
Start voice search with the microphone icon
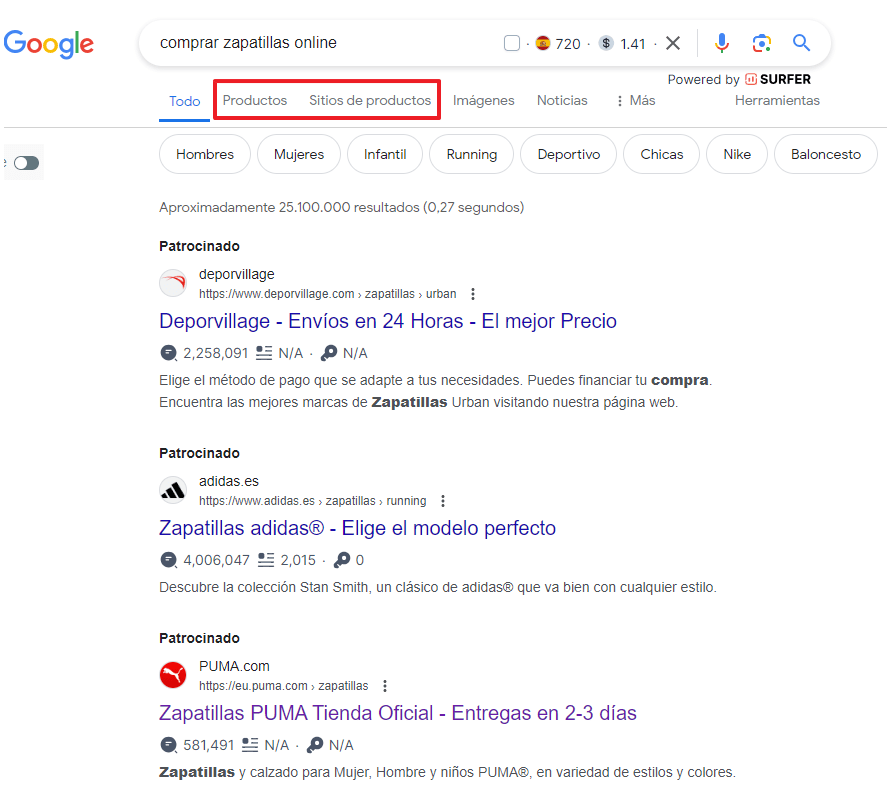tap(721, 43)
